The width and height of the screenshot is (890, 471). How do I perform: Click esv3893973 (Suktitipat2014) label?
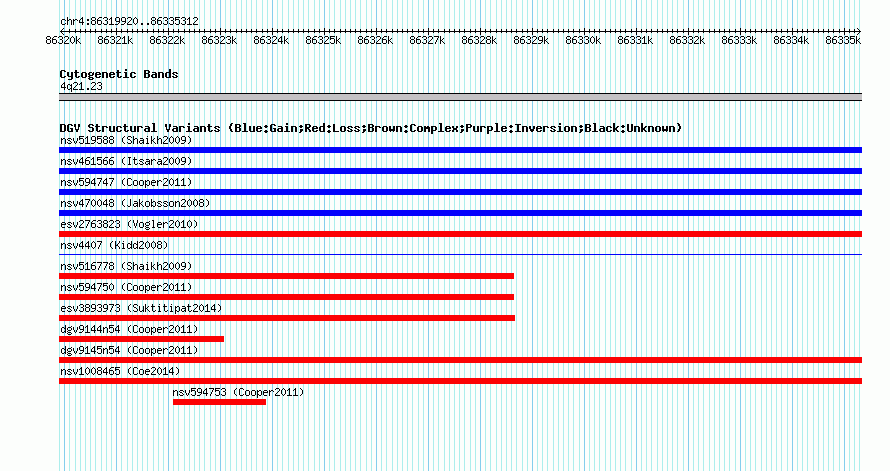coord(141,308)
